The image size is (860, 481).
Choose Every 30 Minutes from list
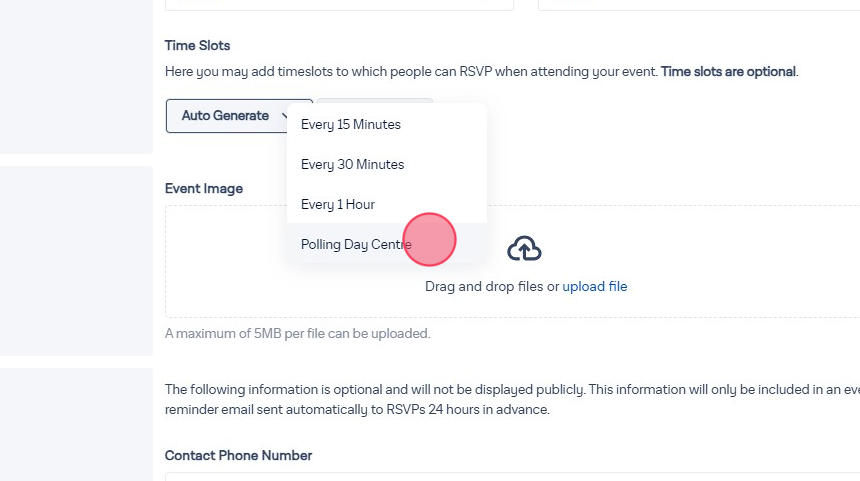pyautogui.click(x=353, y=165)
